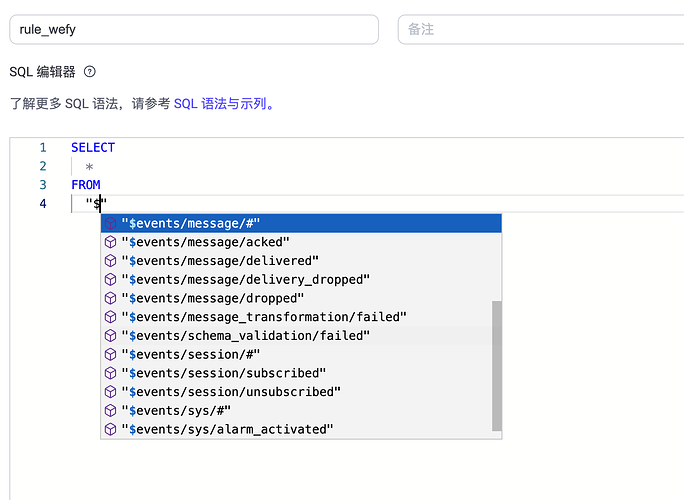
Task: Click cube icon beside "$events/sys/#"
Action: (x=110, y=410)
